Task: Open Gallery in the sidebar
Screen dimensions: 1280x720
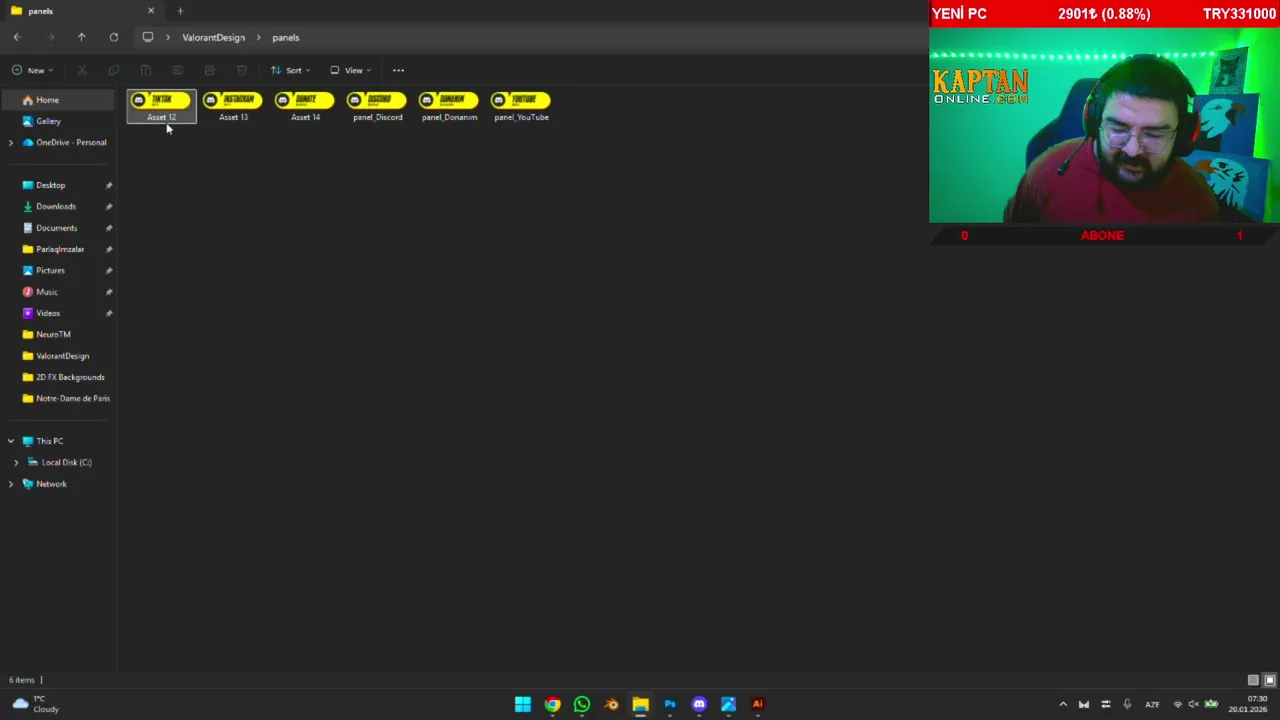Action: (48, 121)
